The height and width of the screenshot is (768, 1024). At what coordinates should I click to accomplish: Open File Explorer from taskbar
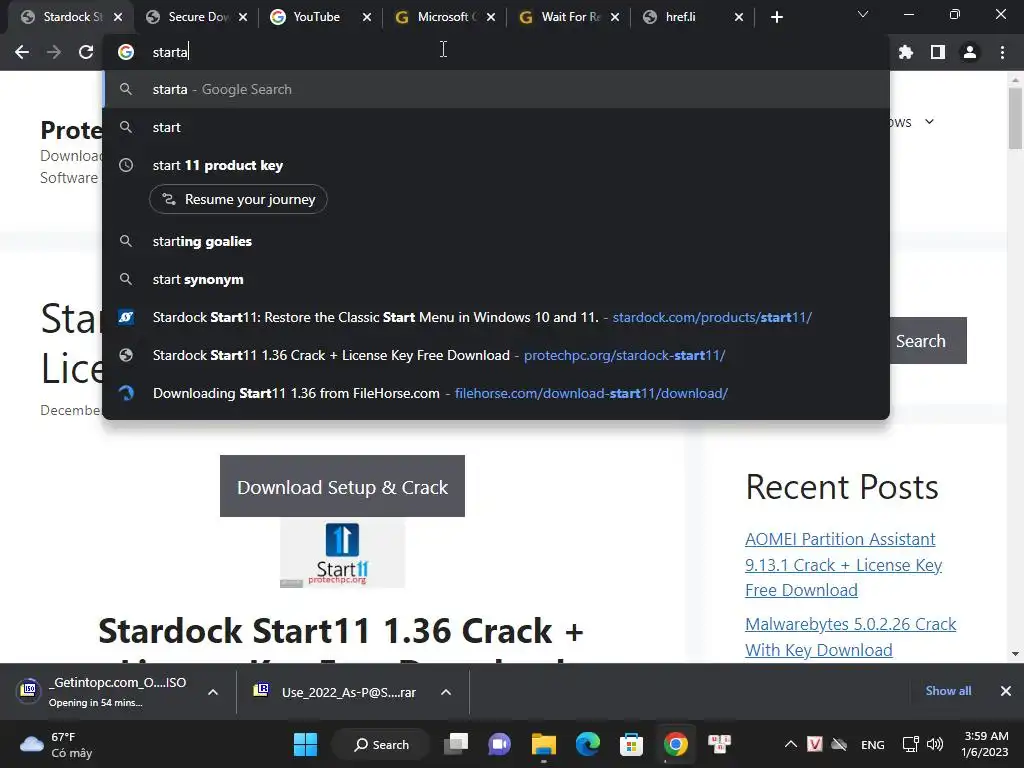click(x=543, y=744)
